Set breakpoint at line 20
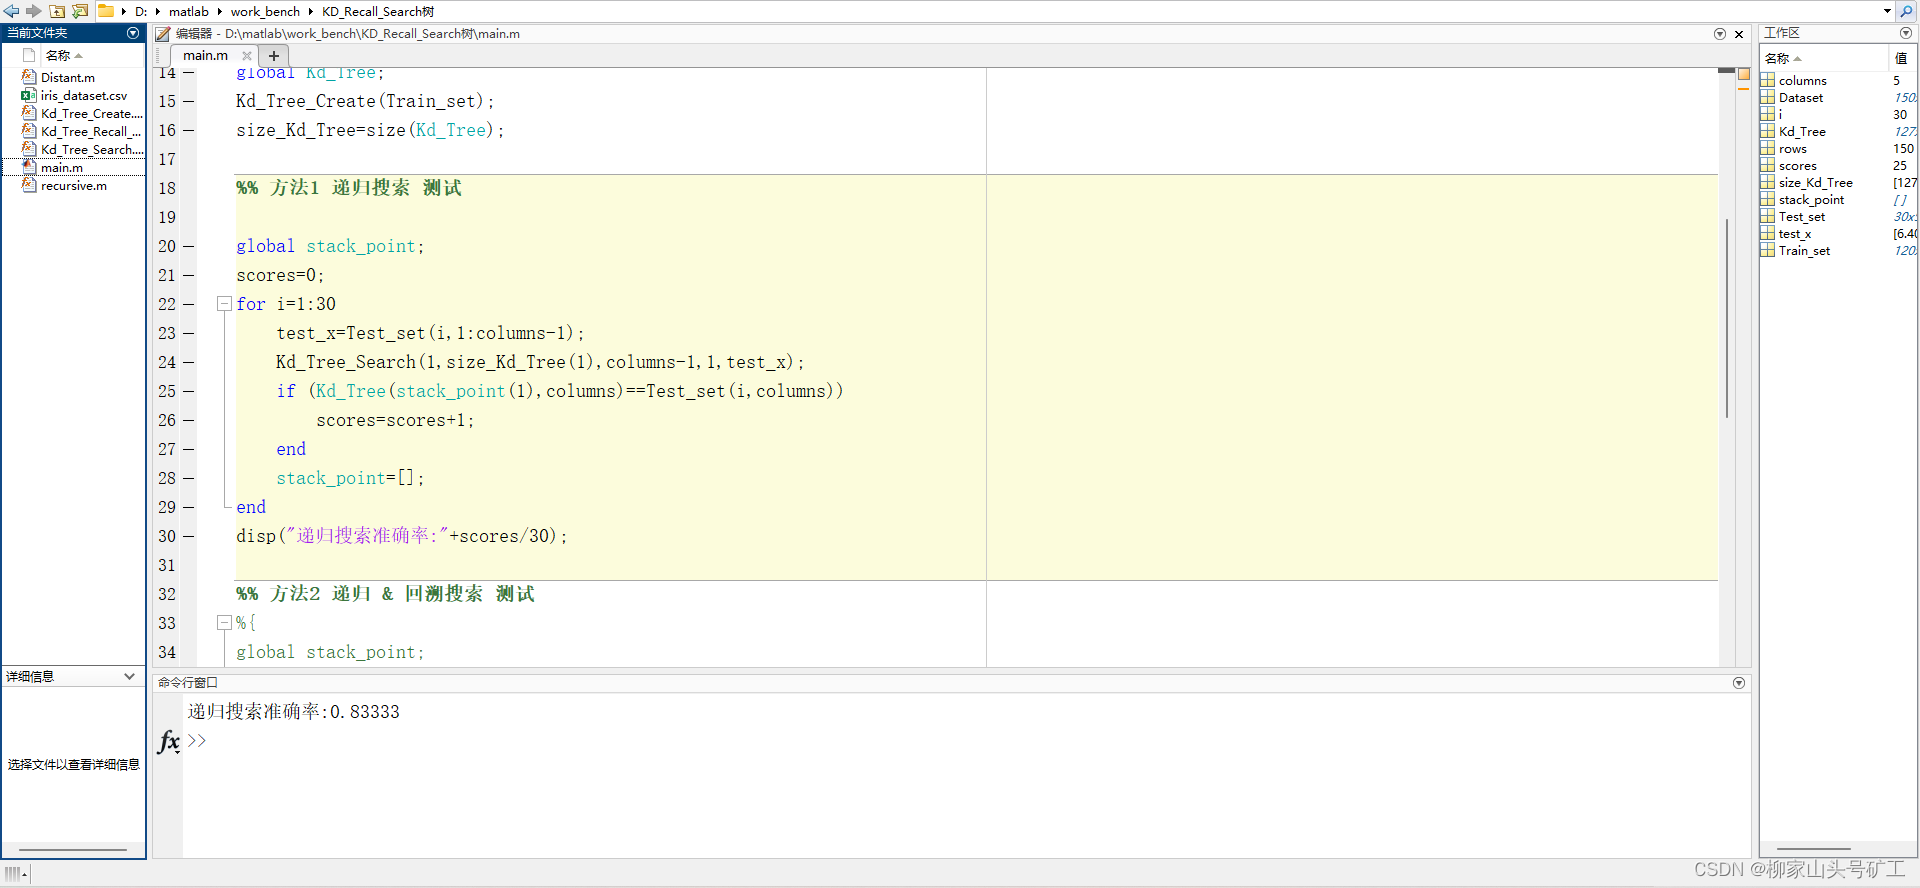 tap(189, 246)
